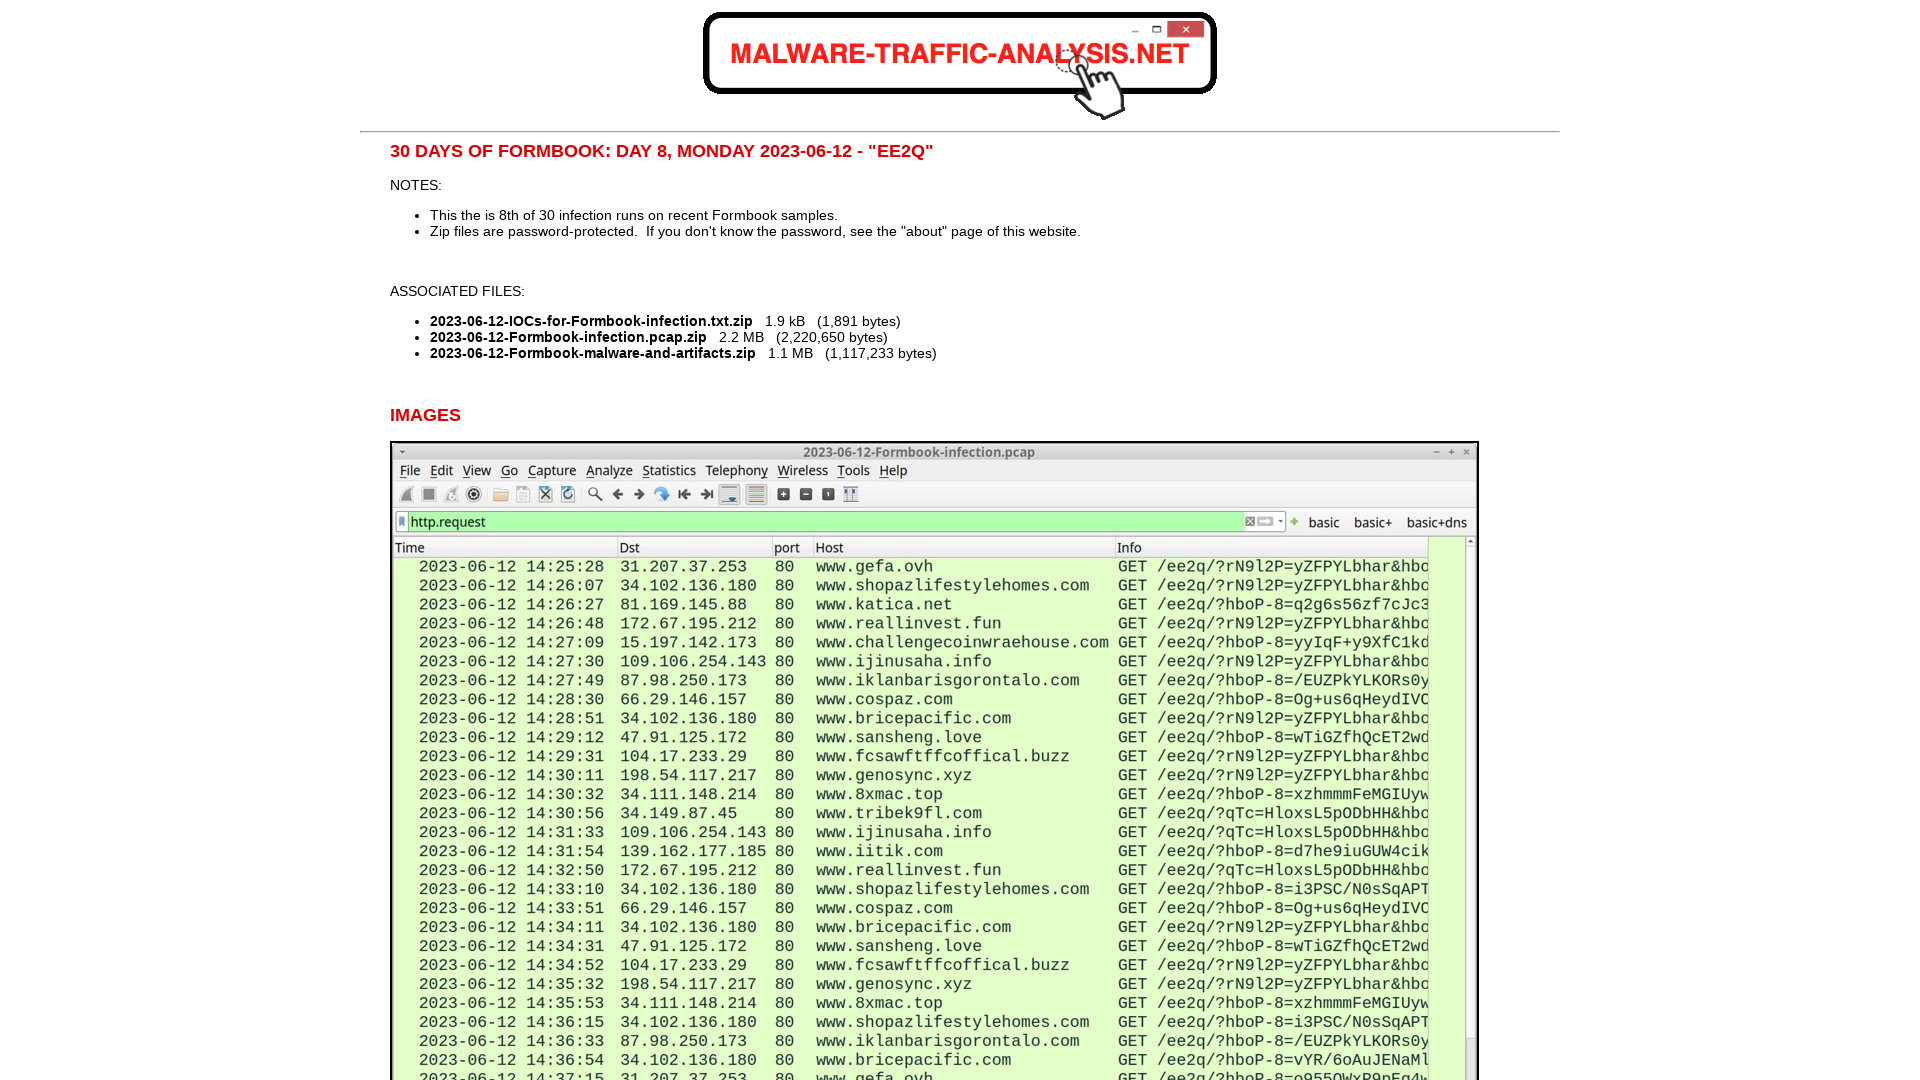Viewport: 1920px width, 1080px height.
Task: Open the display filter history dropdown
Action: 1280,522
